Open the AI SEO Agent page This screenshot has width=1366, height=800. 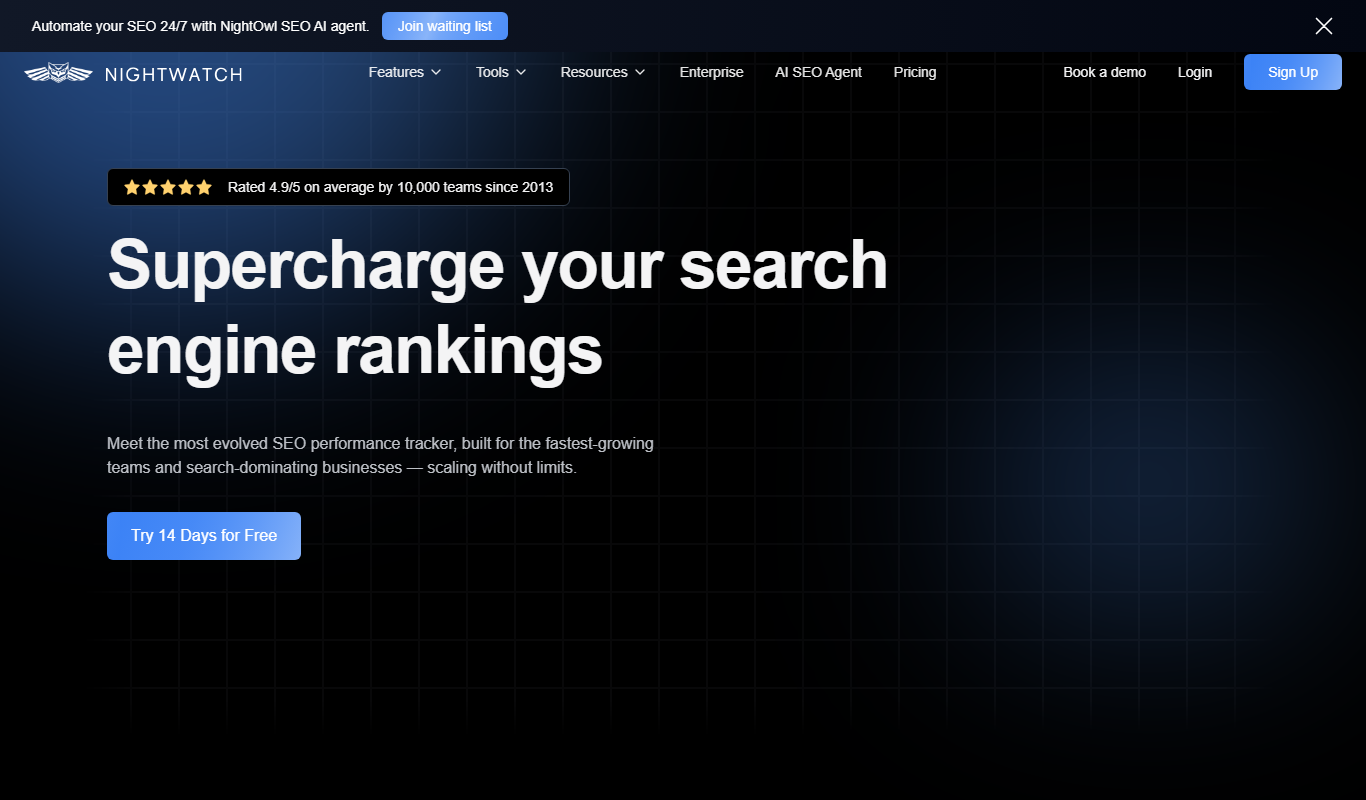pos(819,72)
